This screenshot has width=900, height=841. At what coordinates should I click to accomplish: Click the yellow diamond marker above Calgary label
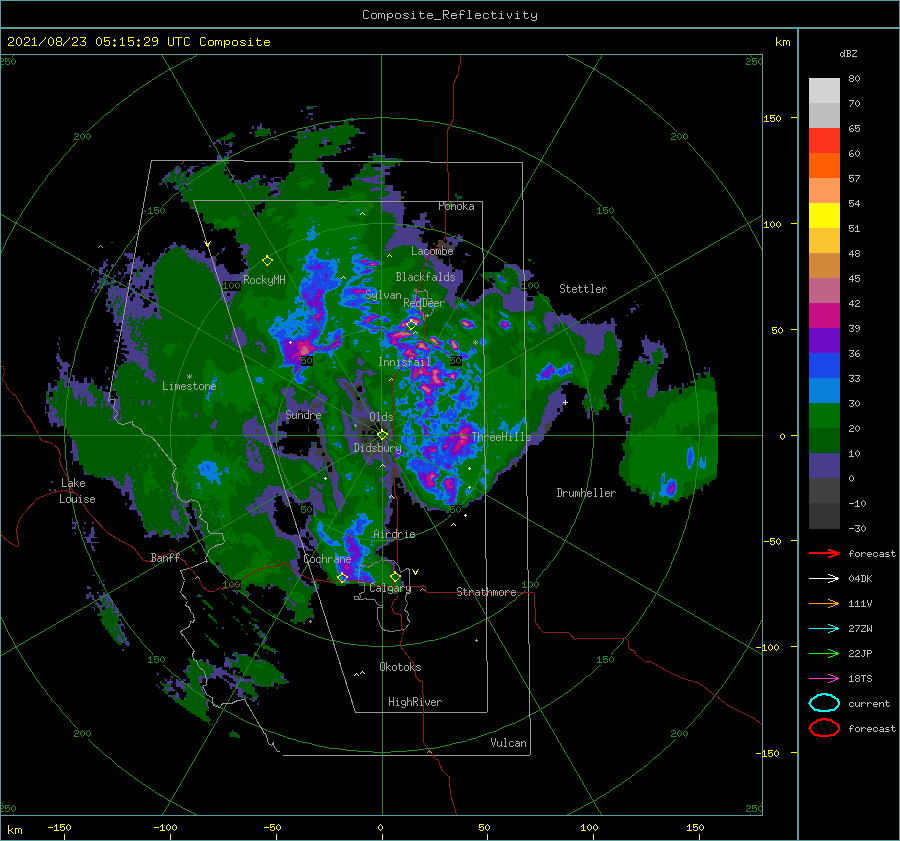[x=395, y=576]
